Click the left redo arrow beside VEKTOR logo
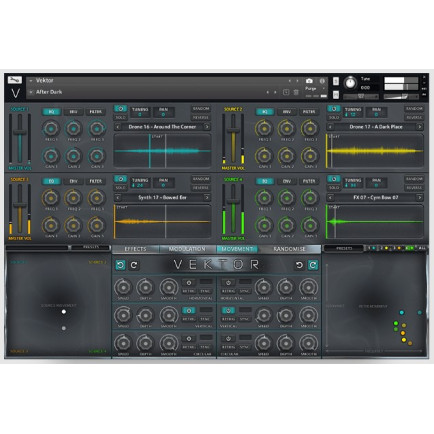434x434 pixels. coord(134,265)
